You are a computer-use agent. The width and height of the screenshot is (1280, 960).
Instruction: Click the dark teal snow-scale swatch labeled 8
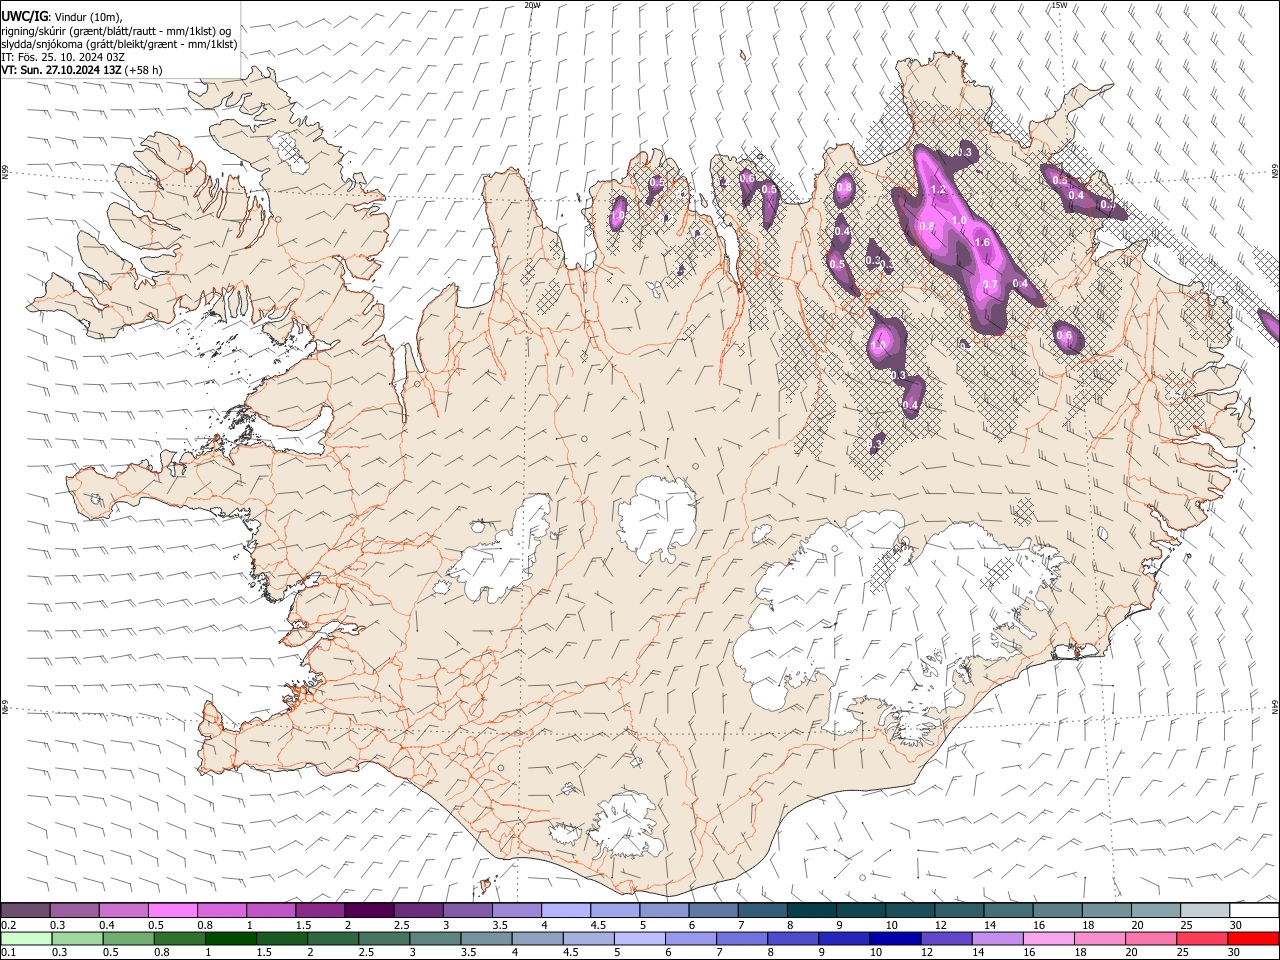812,910
